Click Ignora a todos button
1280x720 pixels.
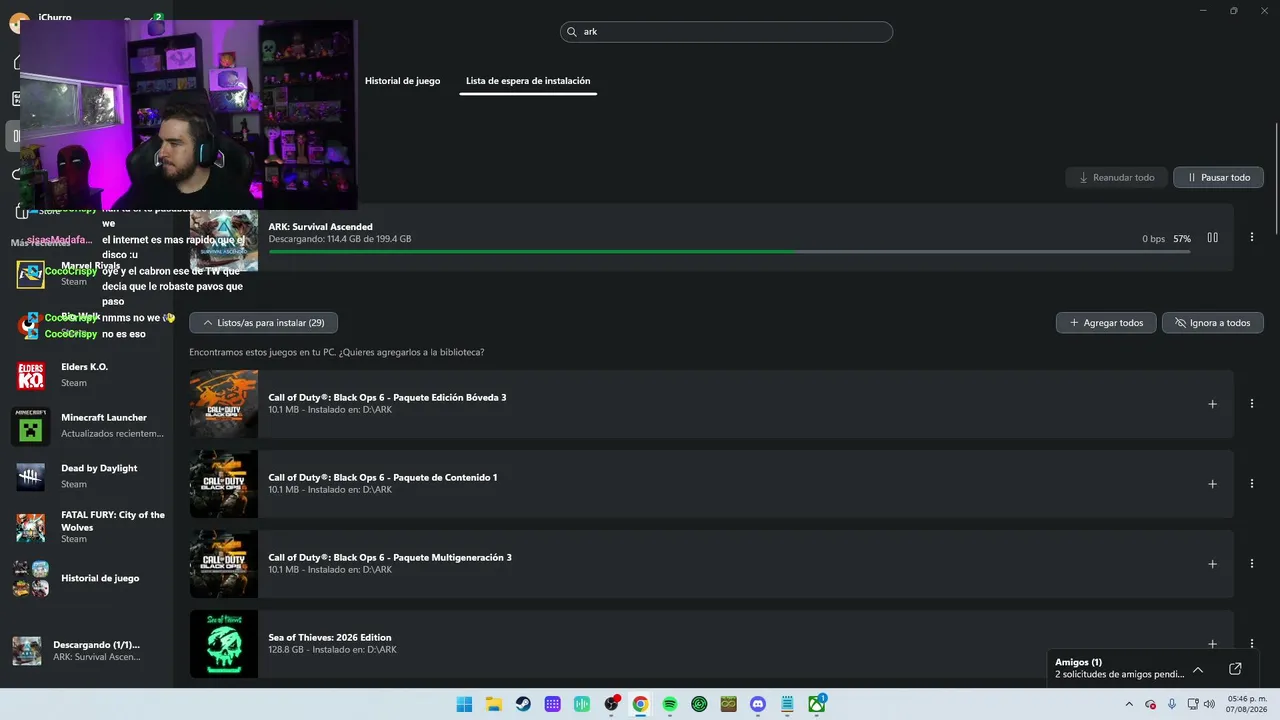tap(1213, 323)
